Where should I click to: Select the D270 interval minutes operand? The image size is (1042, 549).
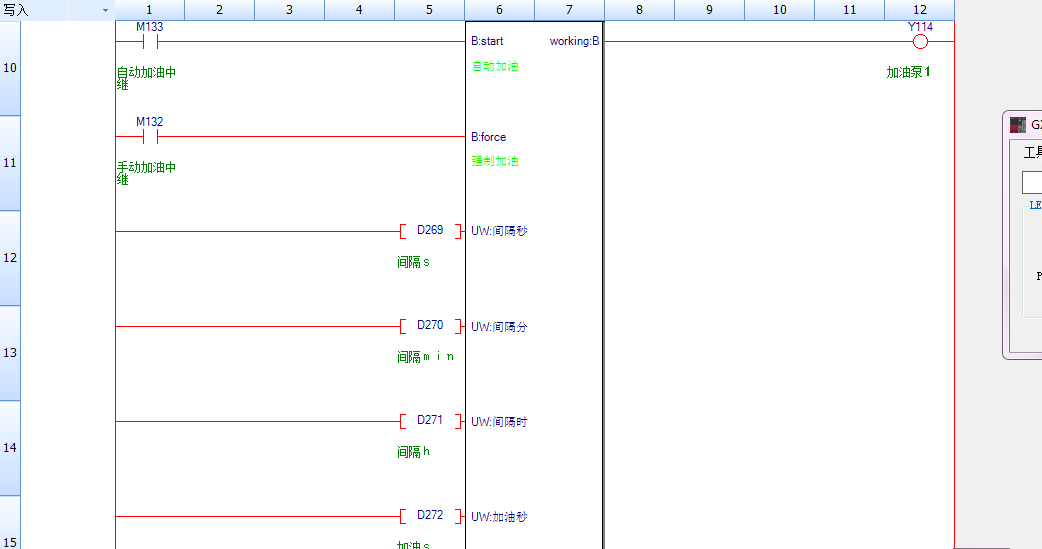tap(430, 326)
